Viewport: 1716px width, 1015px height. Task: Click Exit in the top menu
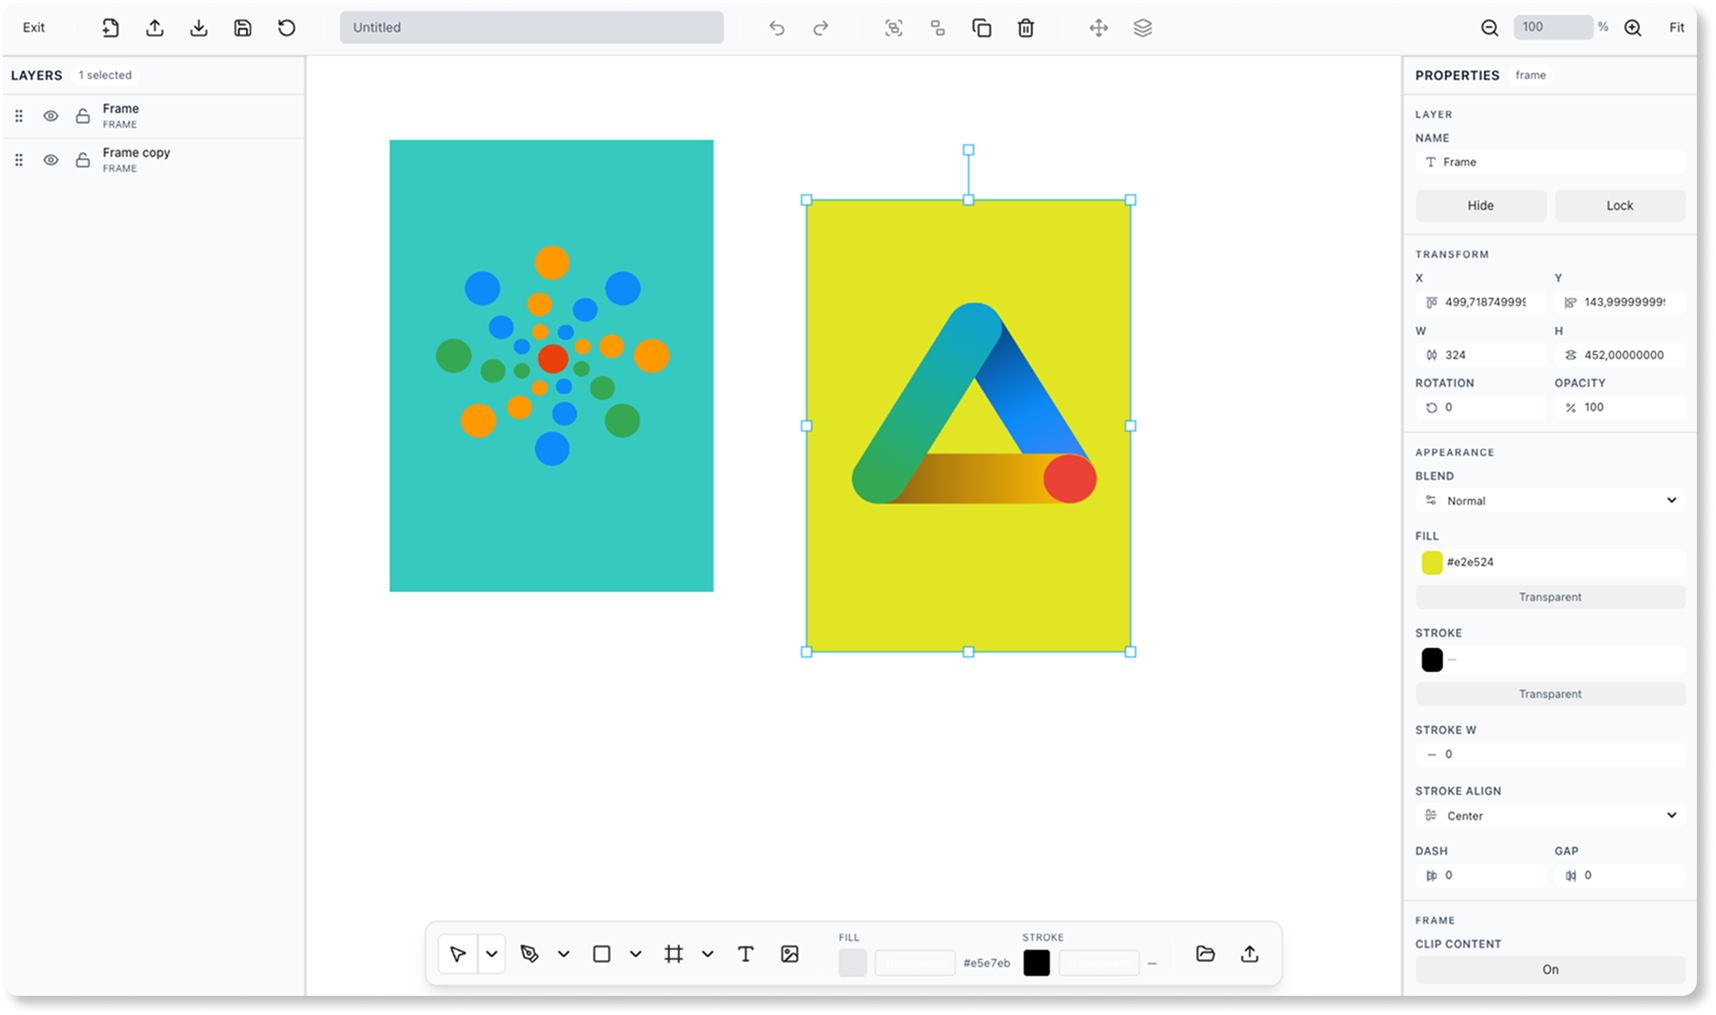[33, 27]
